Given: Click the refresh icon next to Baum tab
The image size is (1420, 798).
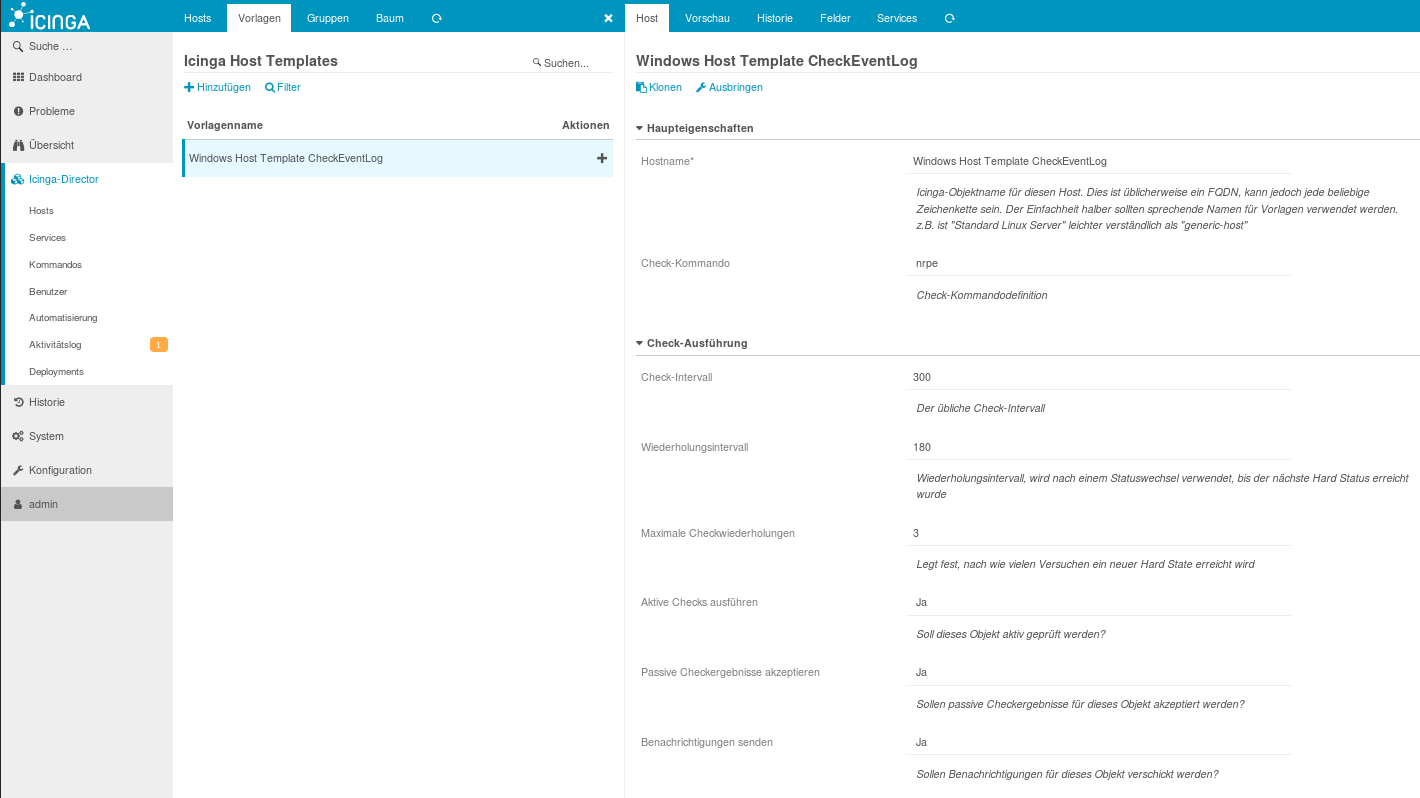Looking at the screenshot, I should point(437,18).
